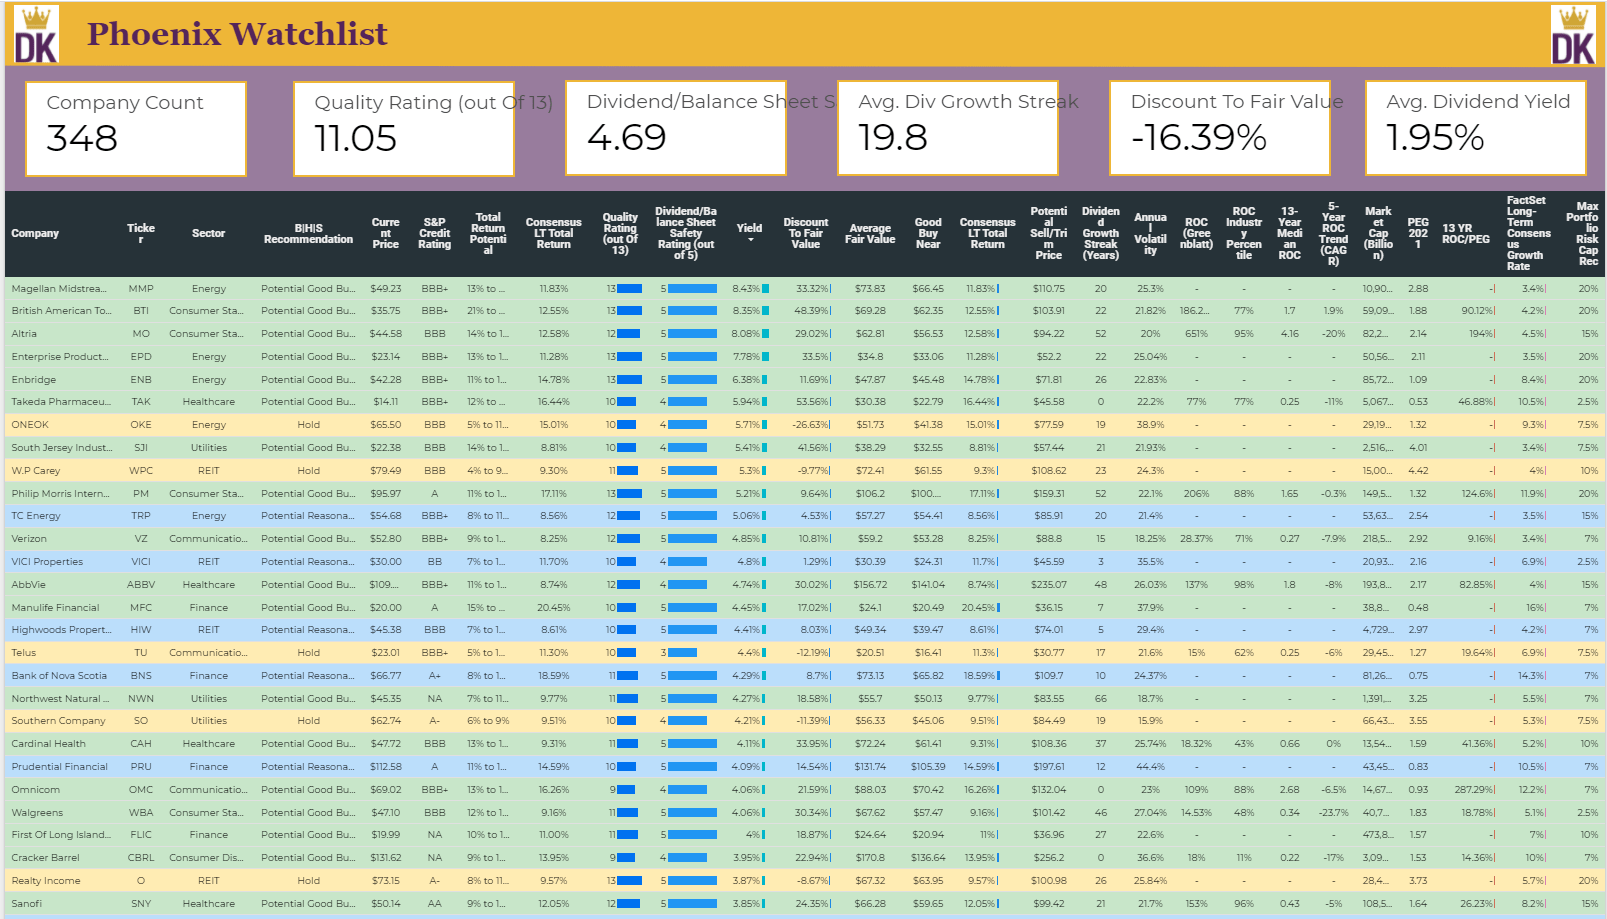
Task: Click the Phoenix Watchlist title
Action: coord(237,34)
